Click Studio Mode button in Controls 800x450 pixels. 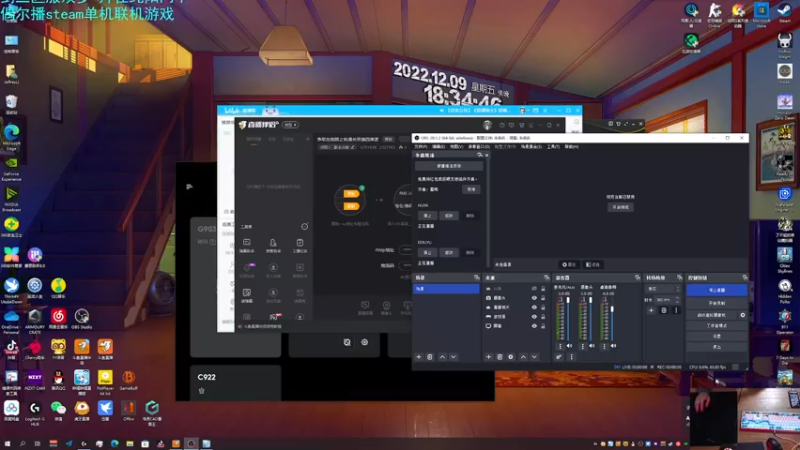716,326
